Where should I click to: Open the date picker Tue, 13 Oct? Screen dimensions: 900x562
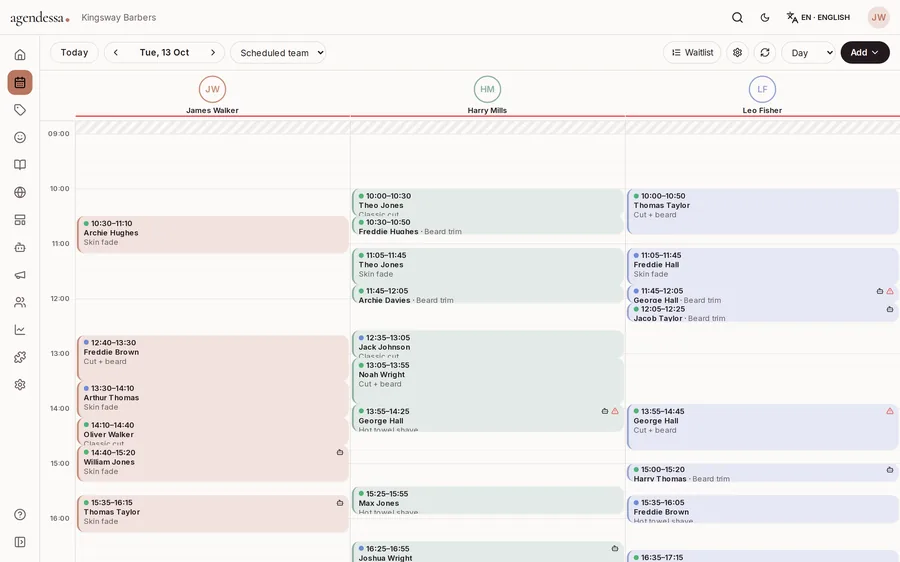tap(164, 52)
